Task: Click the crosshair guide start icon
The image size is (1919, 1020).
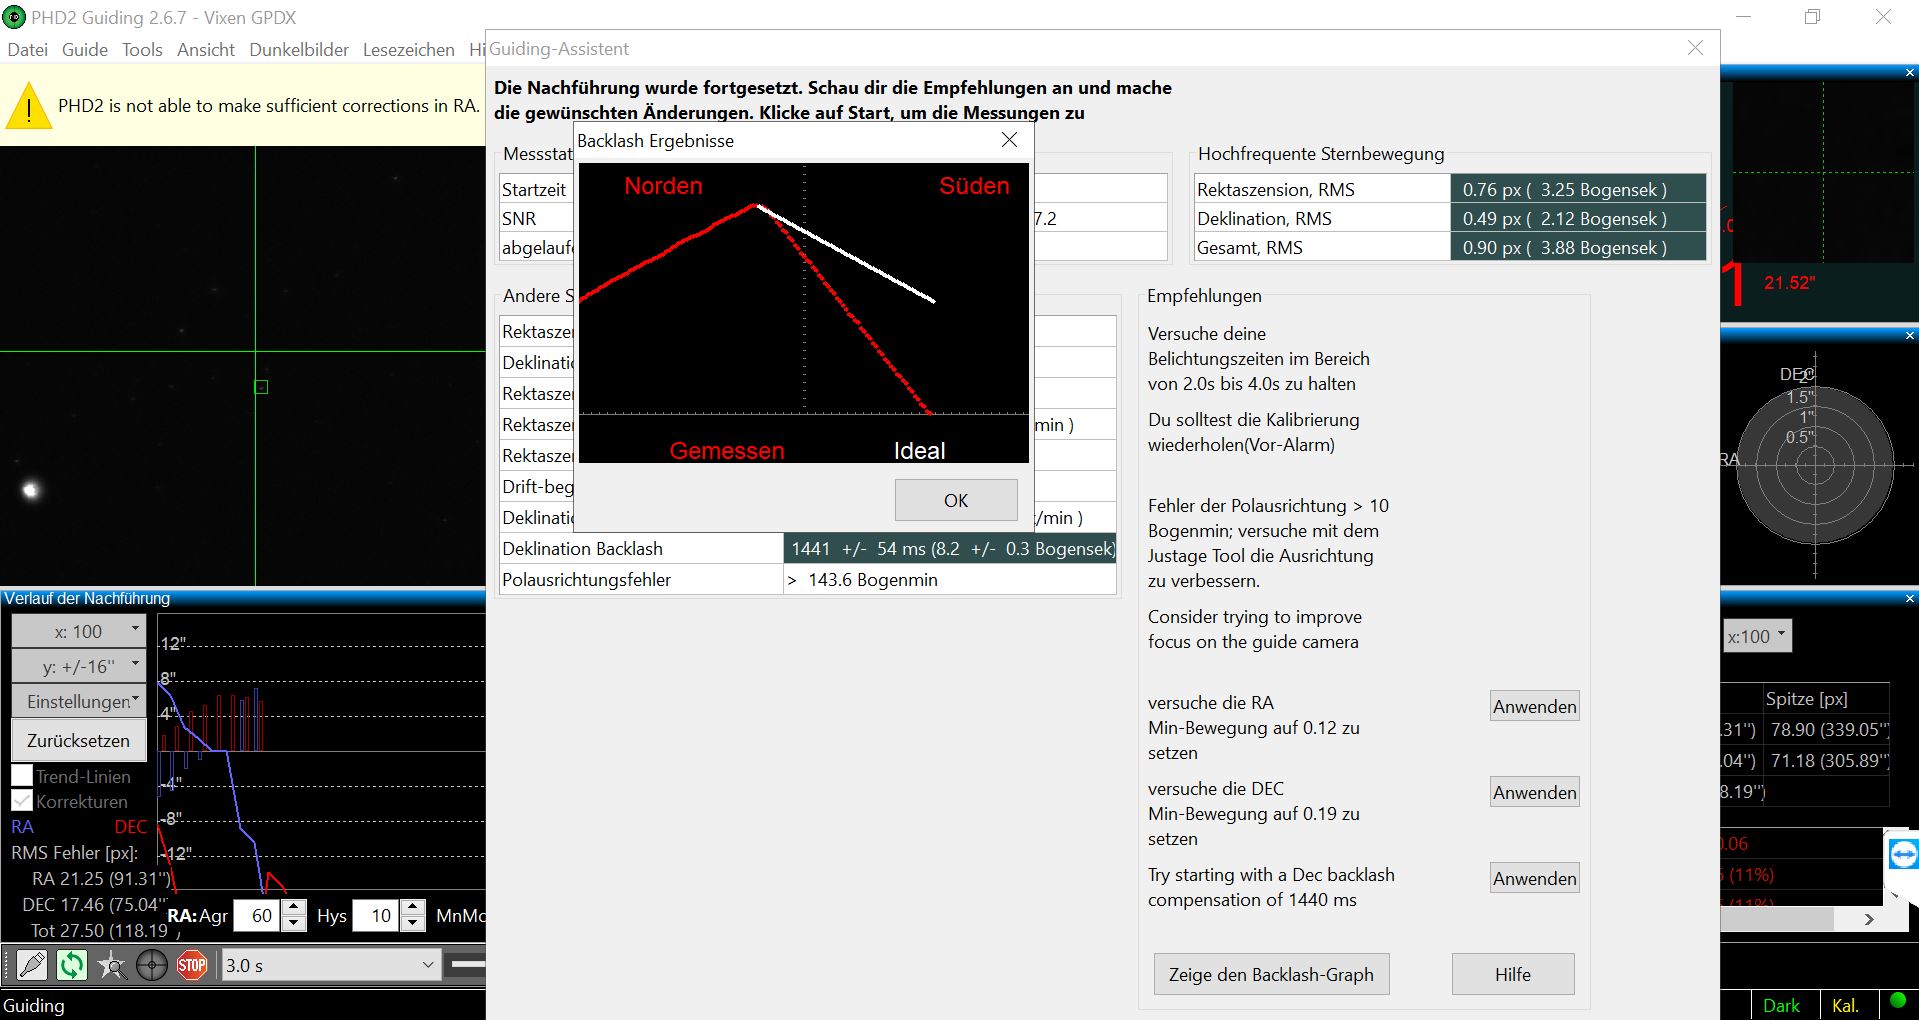Action: (152, 965)
